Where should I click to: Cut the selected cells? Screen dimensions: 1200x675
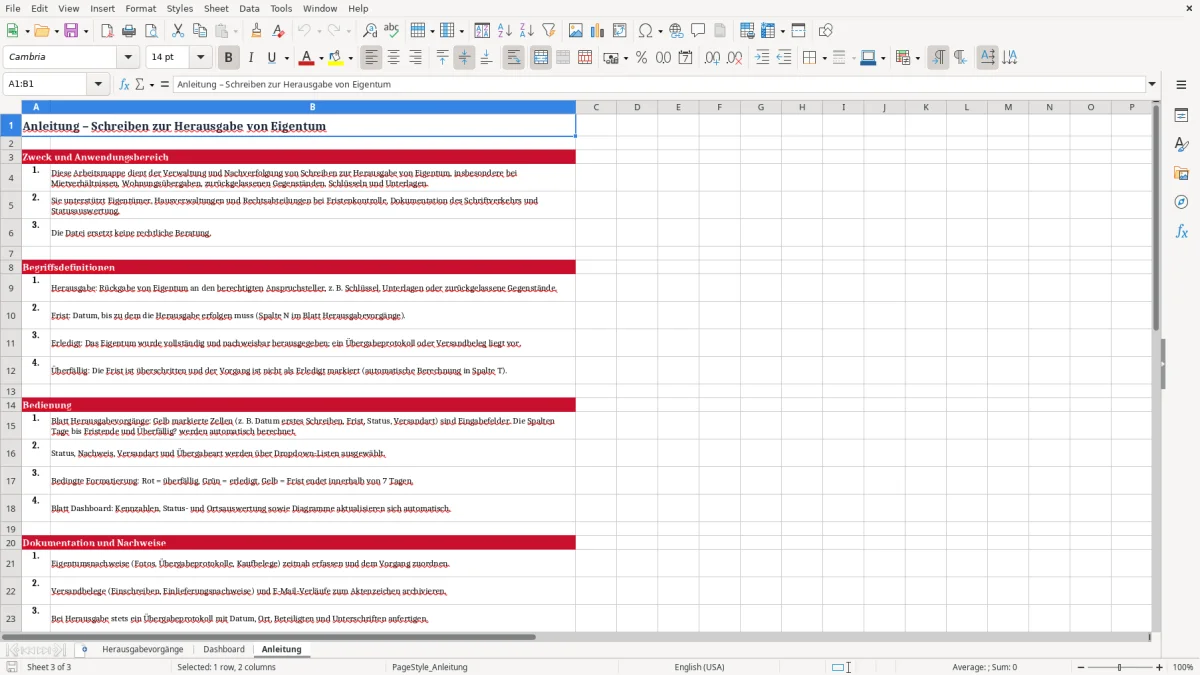[177, 31]
